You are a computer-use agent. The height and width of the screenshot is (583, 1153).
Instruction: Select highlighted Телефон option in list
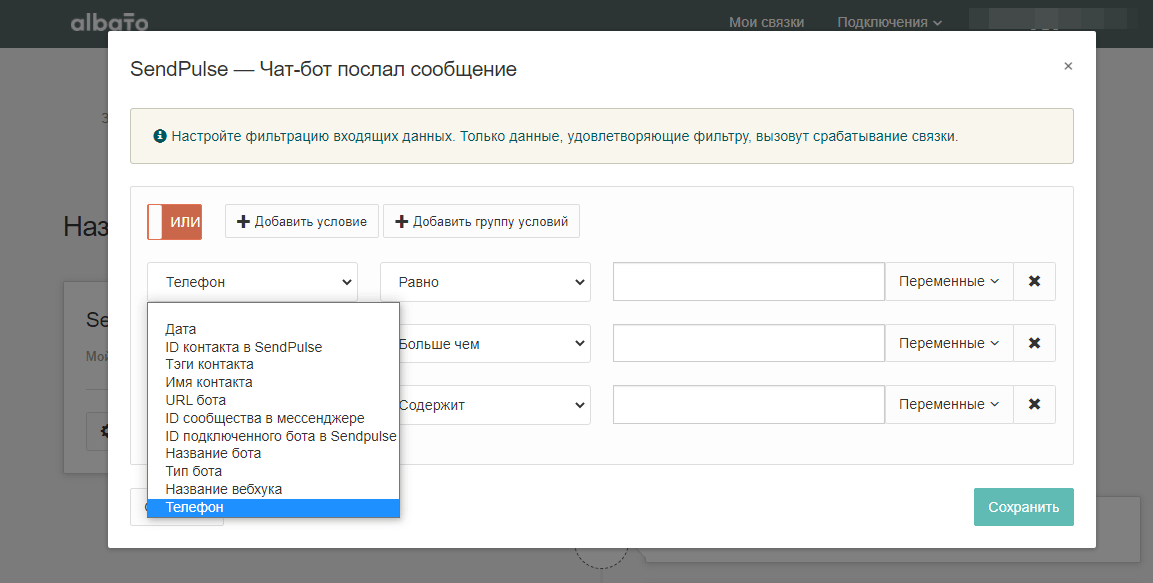tap(274, 507)
